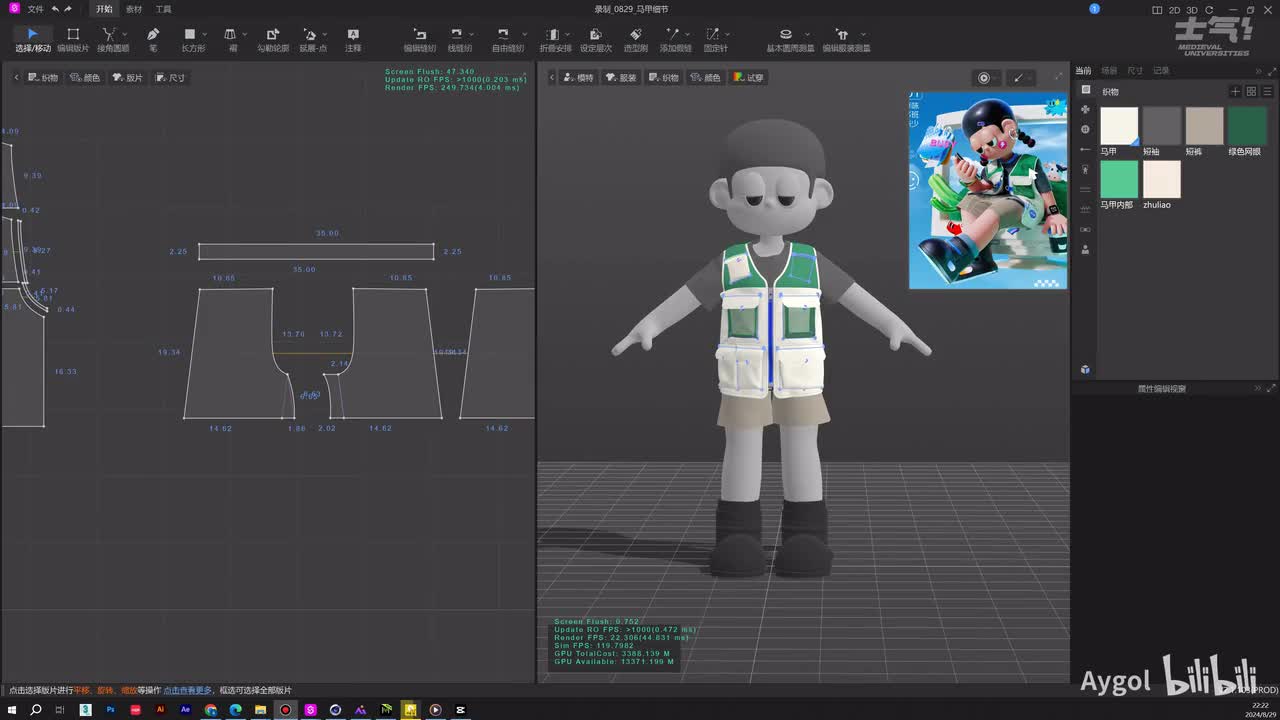1280x720 pixels.
Task: Add a new fabric with plus icon
Action: [x=1235, y=91]
